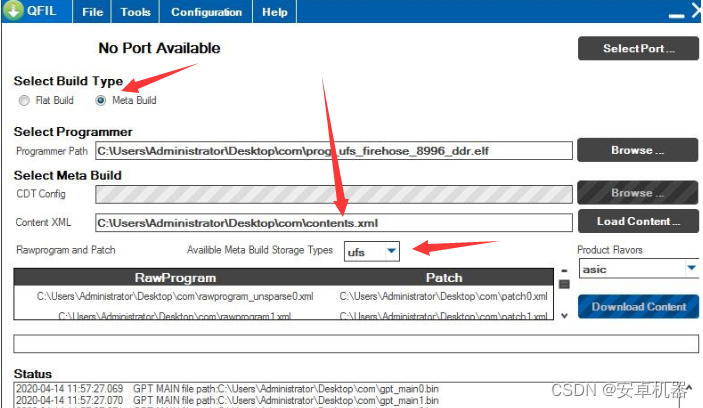Click the Select Port button
The width and height of the screenshot is (703, 408).
(x=638, y=48)
